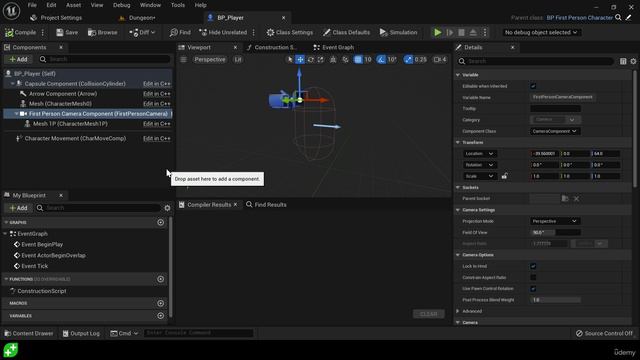Select Mesh (CharacterMesh0) component

point(60,104)
